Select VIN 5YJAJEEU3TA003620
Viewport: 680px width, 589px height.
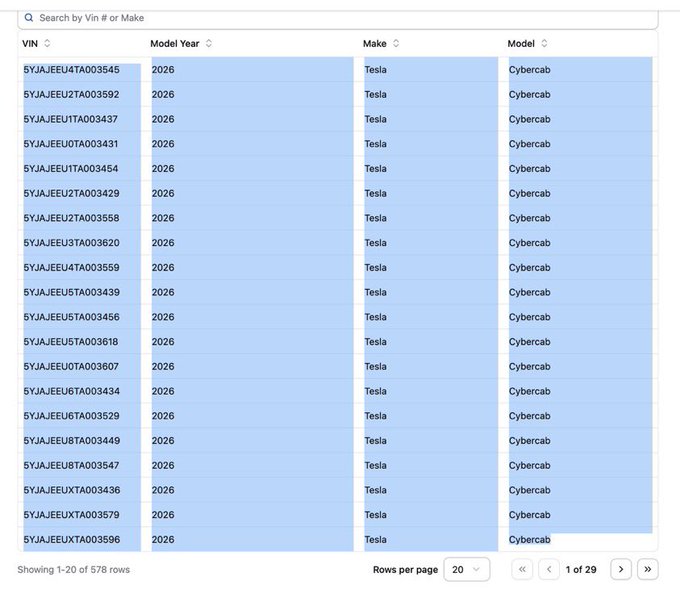pyautogui.click(x=72, y=243)
